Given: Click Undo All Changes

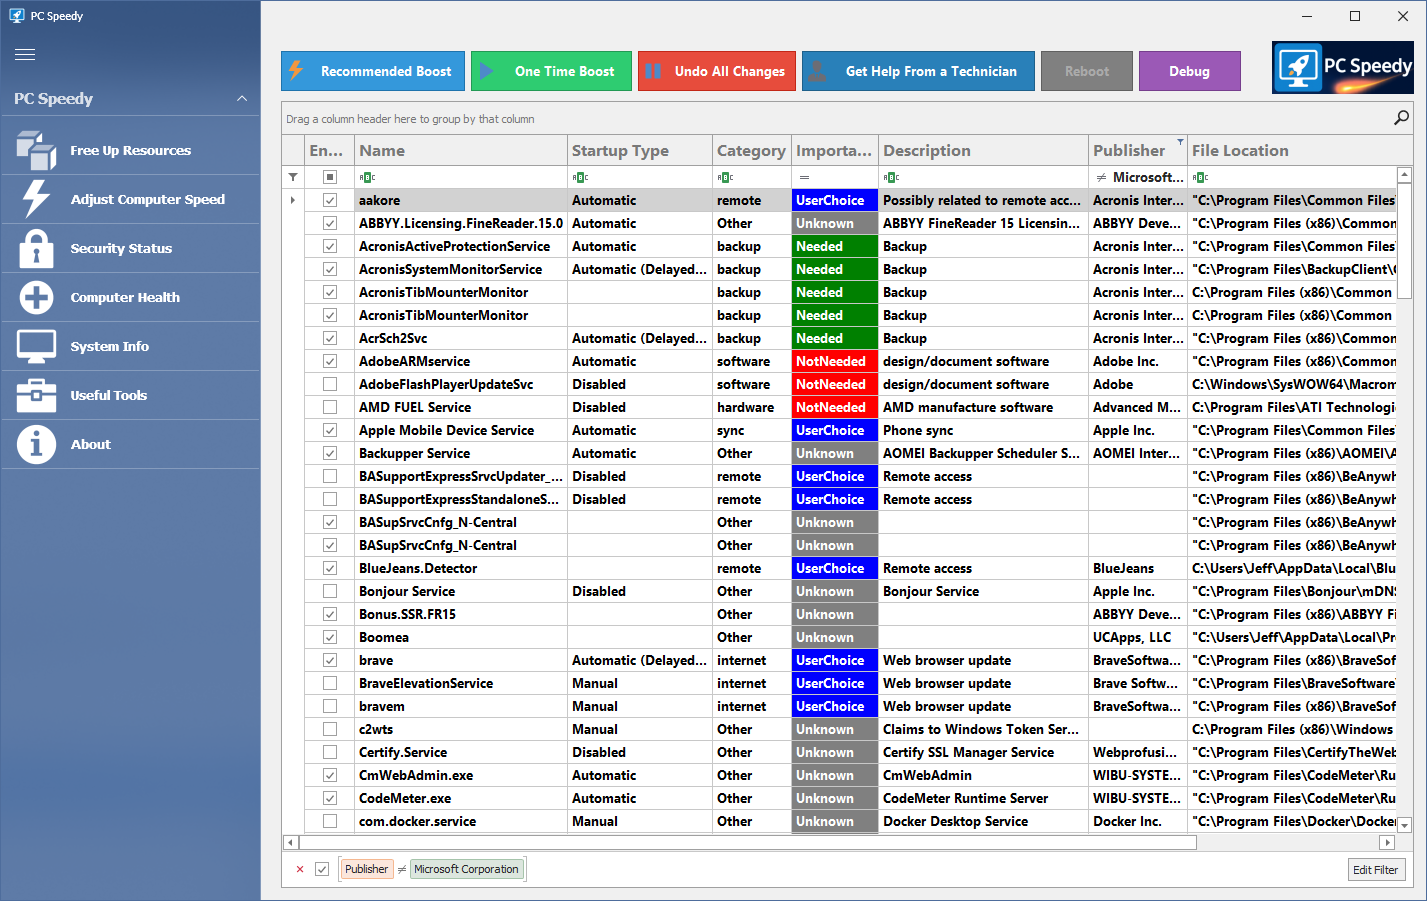Looking at the screenshot, I should (x=717, y=71).
